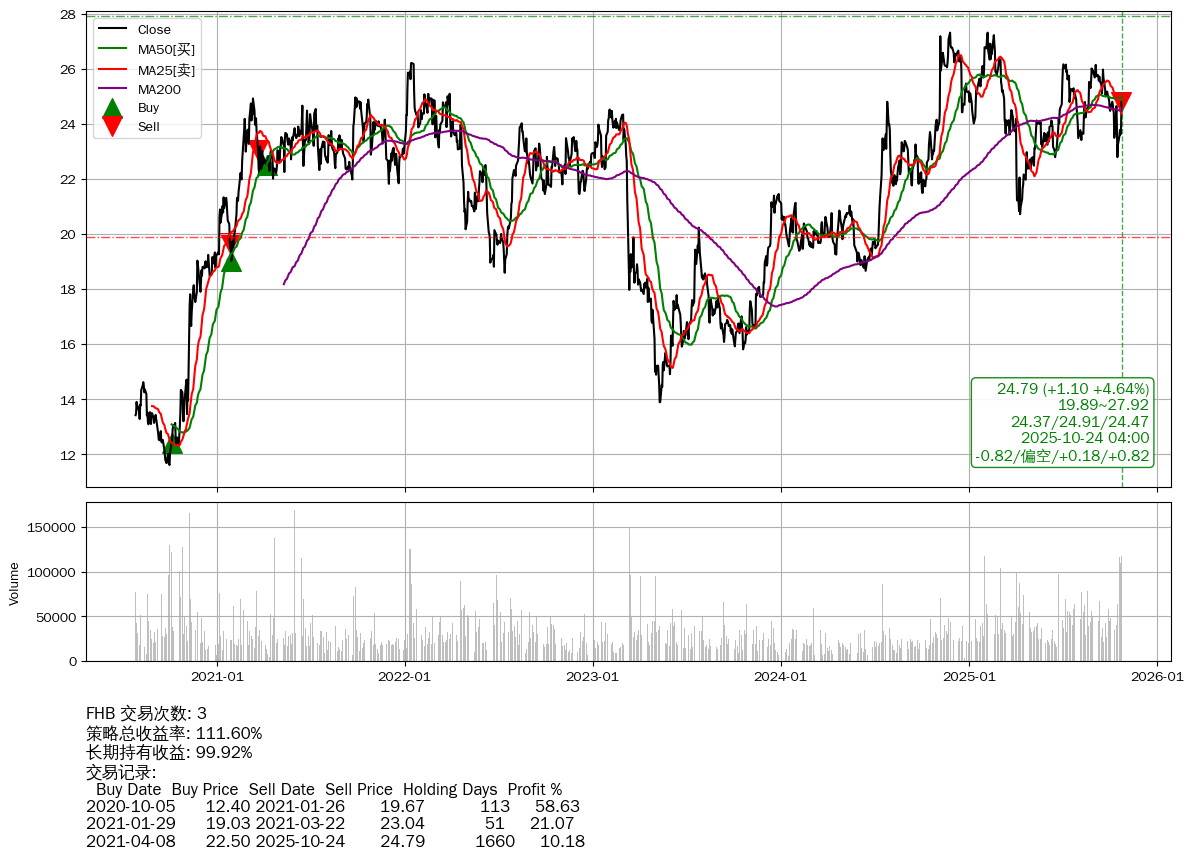Click the red Sell marker near price 20
1194x859 pixels.
230,240
